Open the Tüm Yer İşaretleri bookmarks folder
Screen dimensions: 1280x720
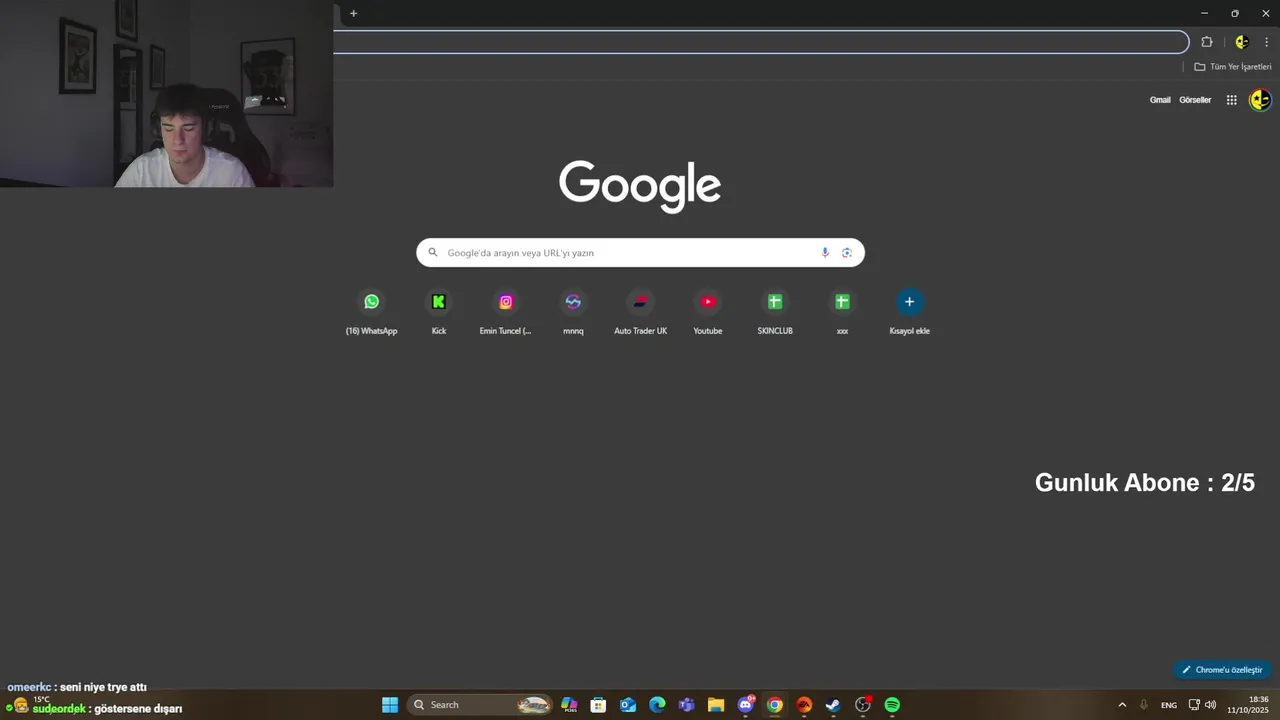point(1233,67)
